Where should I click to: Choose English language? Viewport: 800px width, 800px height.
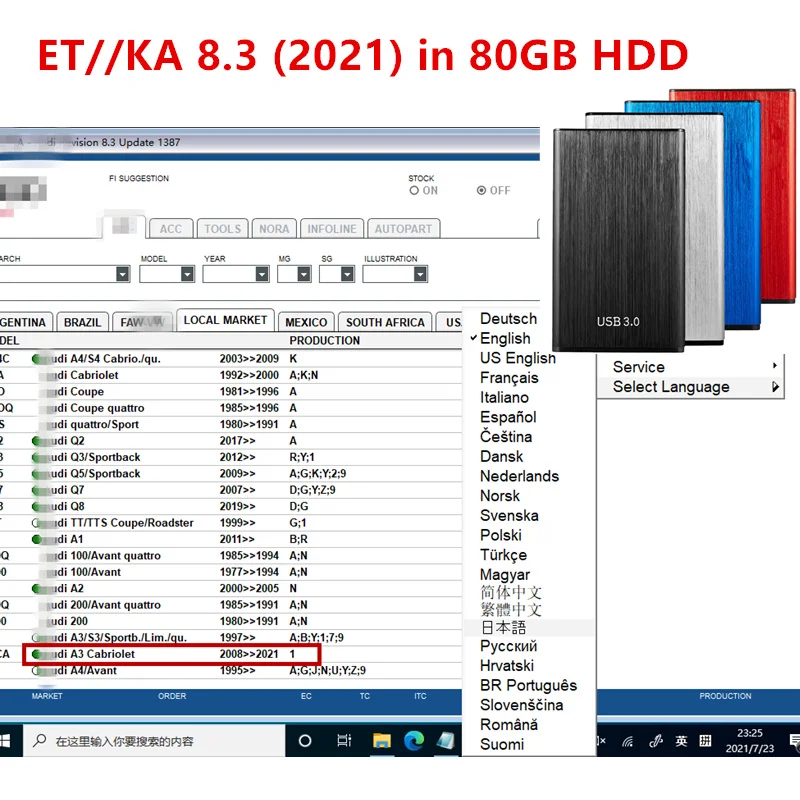coord(505,338)
